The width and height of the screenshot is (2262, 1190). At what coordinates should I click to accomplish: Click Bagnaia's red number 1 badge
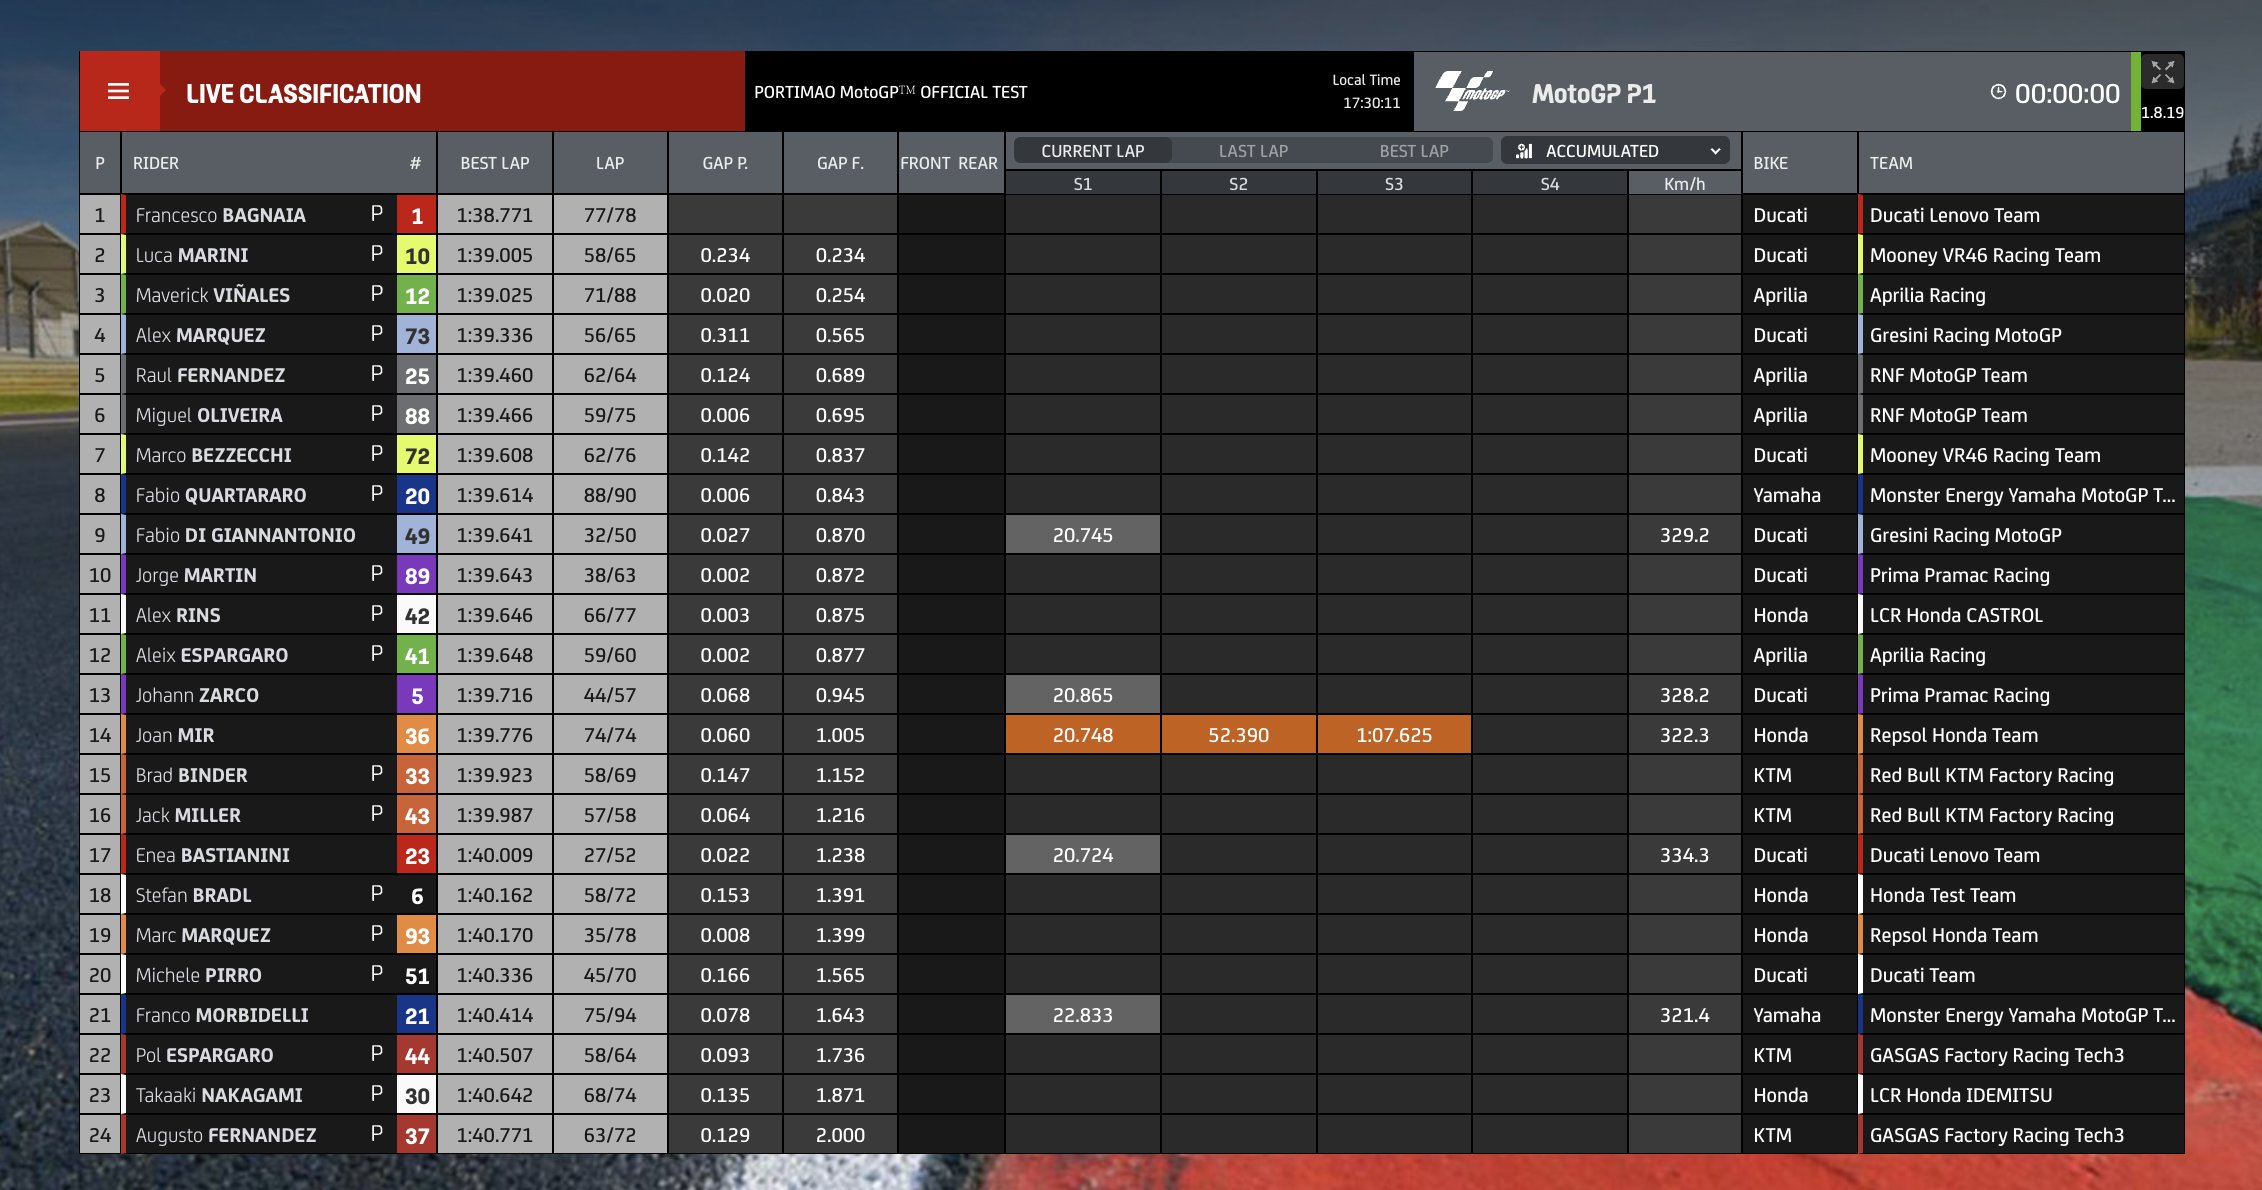coord(417,215)
